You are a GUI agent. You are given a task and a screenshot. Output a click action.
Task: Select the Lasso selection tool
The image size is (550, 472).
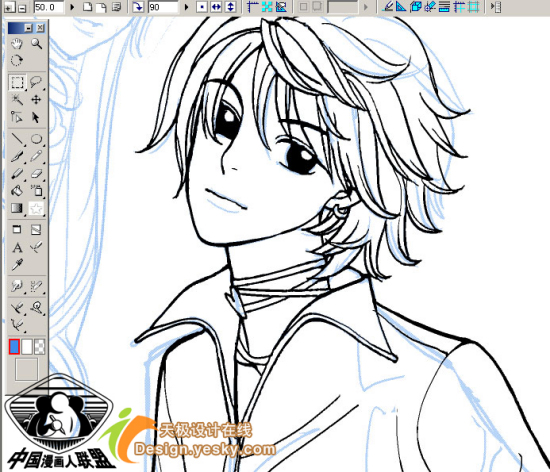point(36,82)
